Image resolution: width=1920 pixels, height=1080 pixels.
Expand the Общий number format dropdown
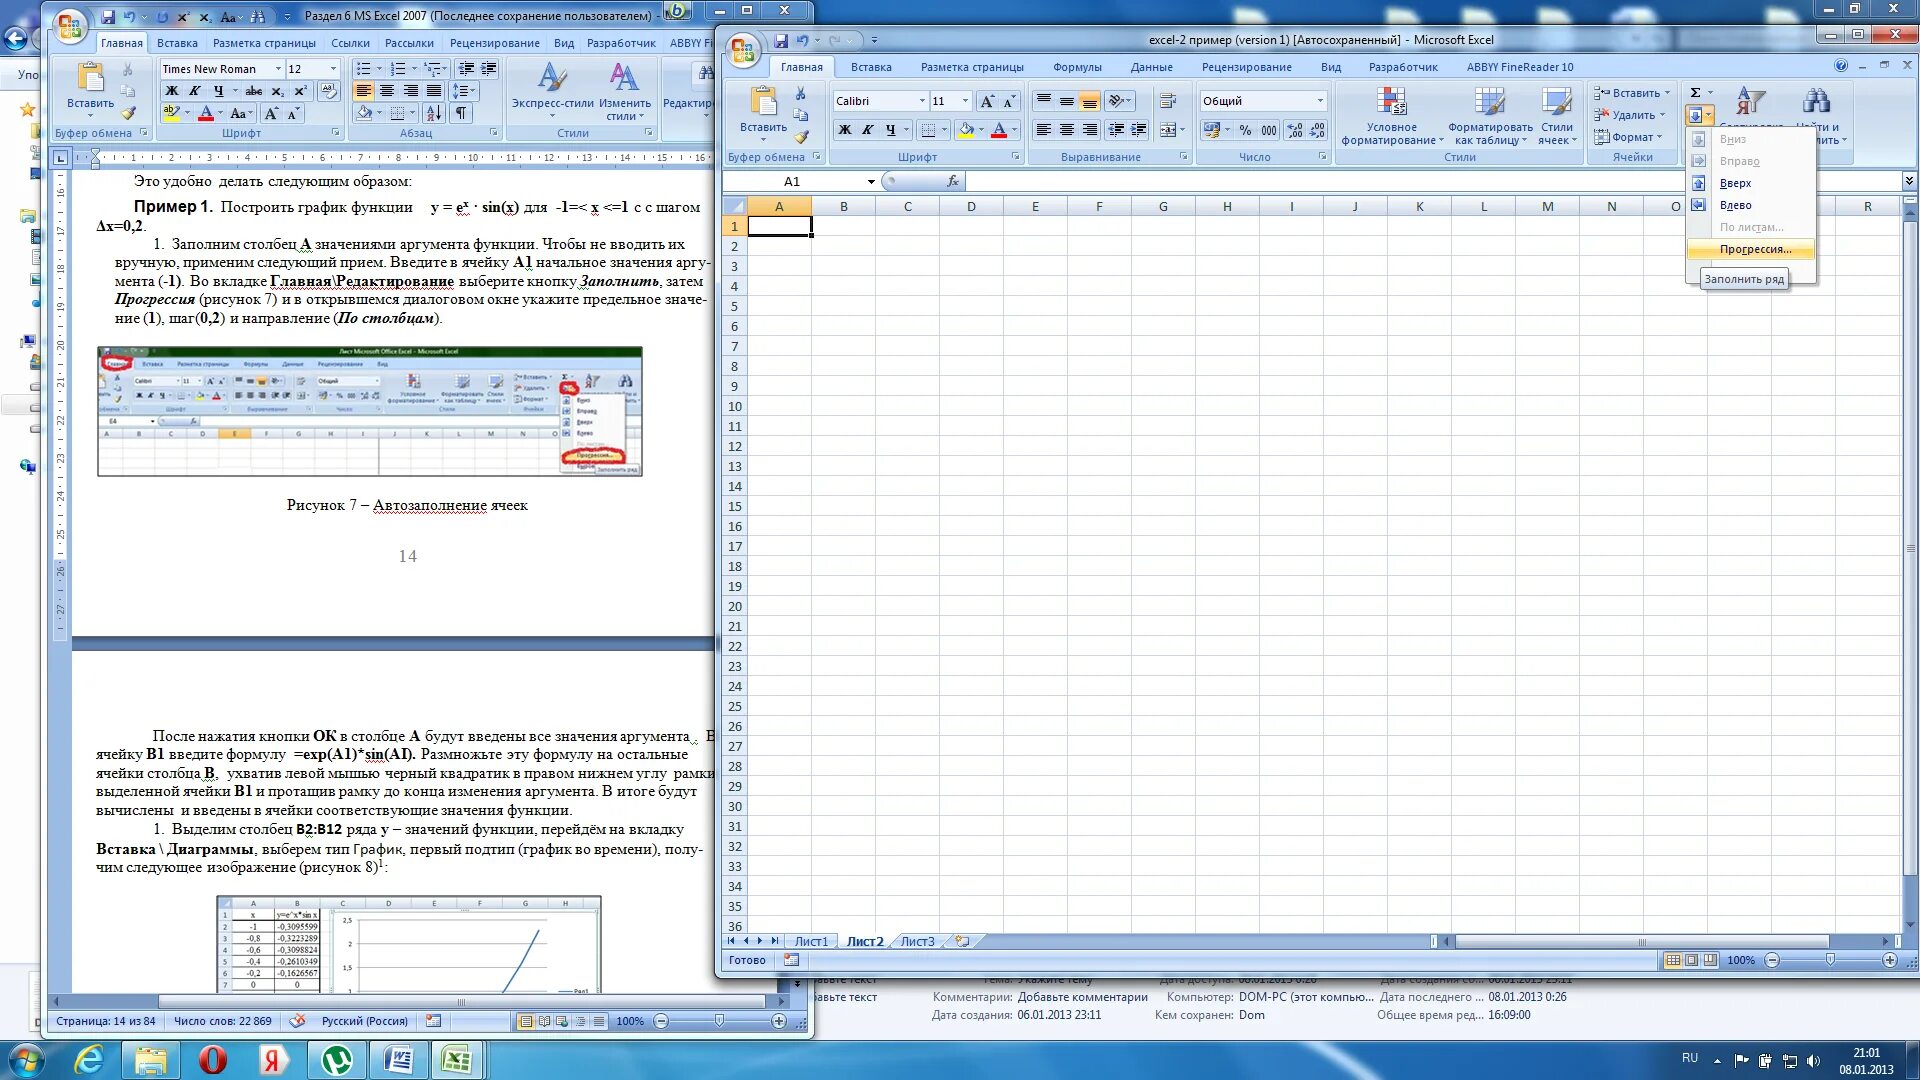pyautogui.click(x=1320, y=101)
